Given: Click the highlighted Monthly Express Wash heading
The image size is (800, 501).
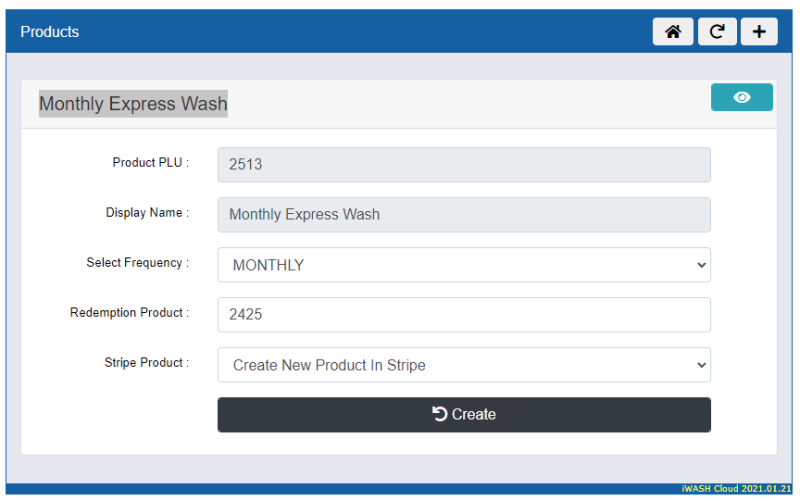Looking at the screenshot, I should point(133,104).
